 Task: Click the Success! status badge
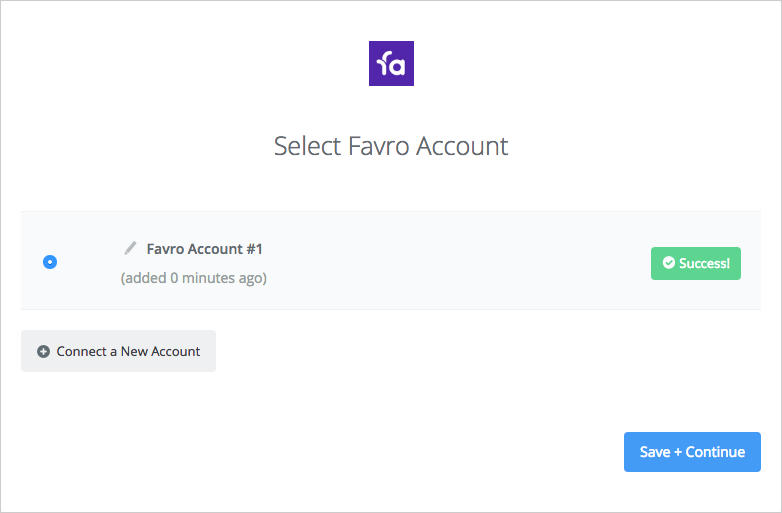point(696,263)
